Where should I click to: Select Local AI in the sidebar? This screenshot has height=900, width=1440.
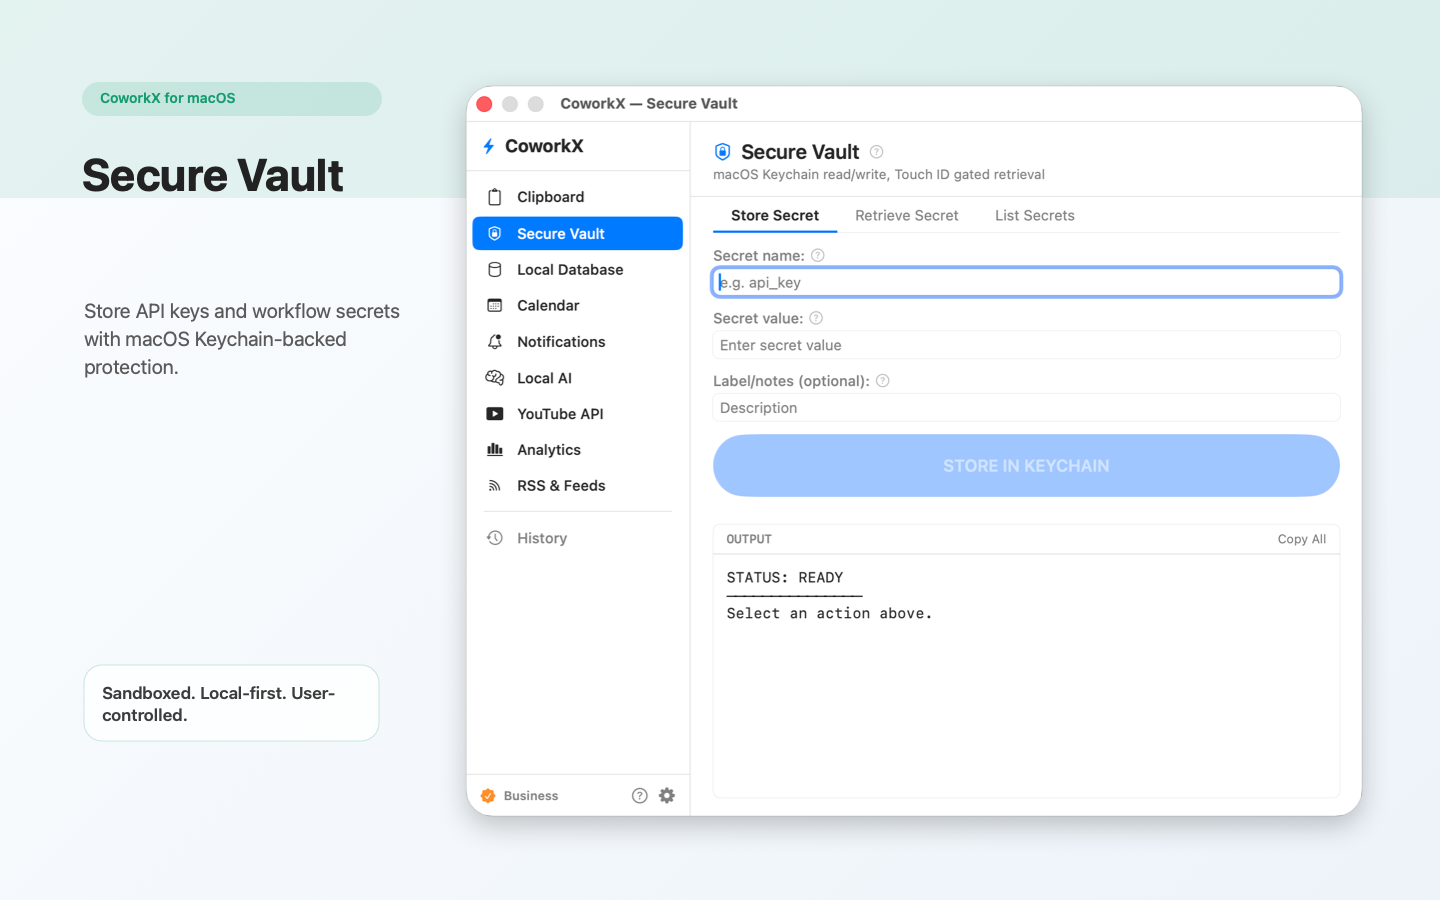(x=577, y=377)
